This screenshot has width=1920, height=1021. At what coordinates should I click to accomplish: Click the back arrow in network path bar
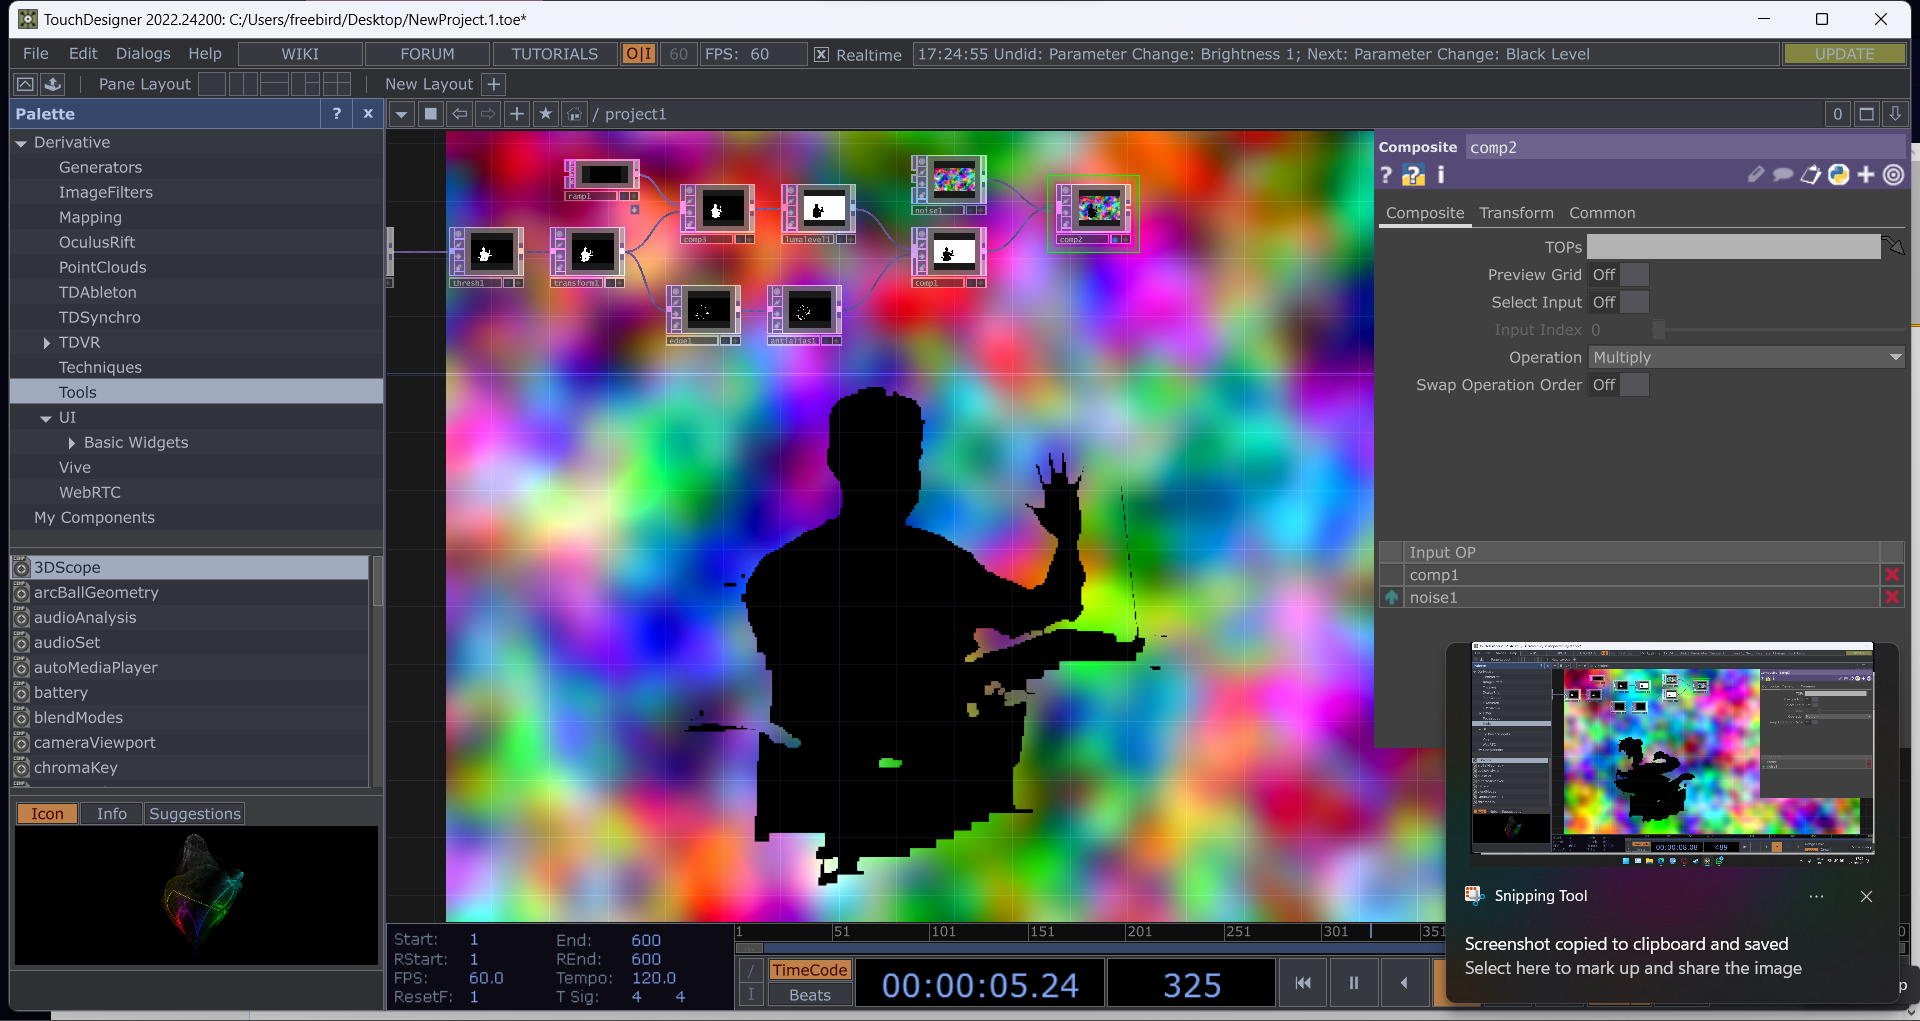(459, 114)
